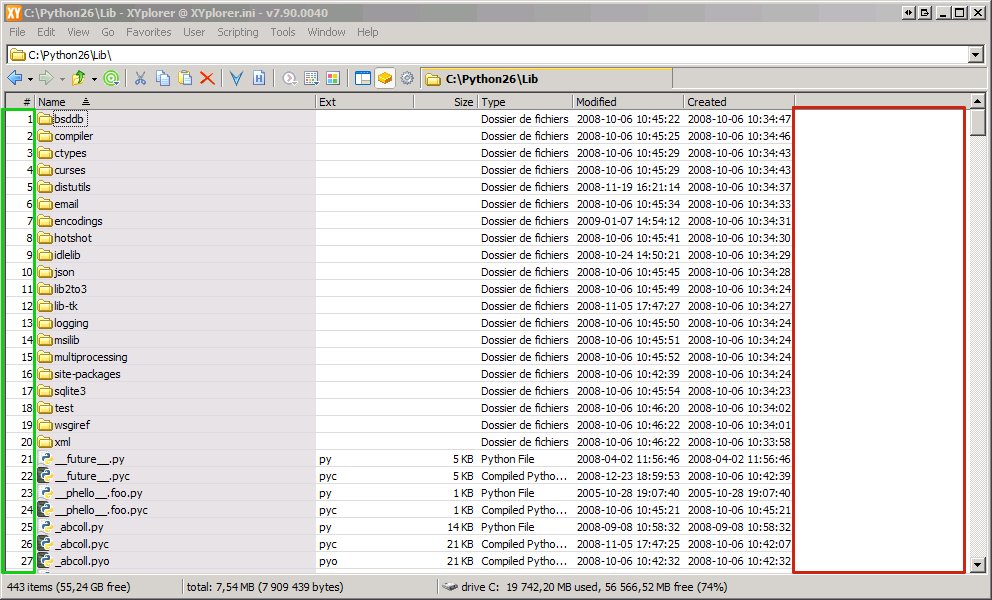Open the Up button dropdown arrow

point(94,78)
